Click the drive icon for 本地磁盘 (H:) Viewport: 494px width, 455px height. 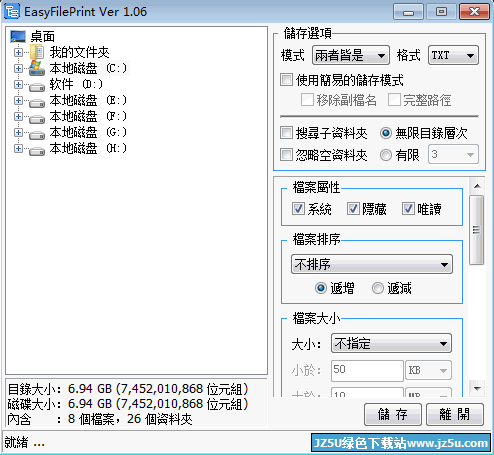(37, 151)
